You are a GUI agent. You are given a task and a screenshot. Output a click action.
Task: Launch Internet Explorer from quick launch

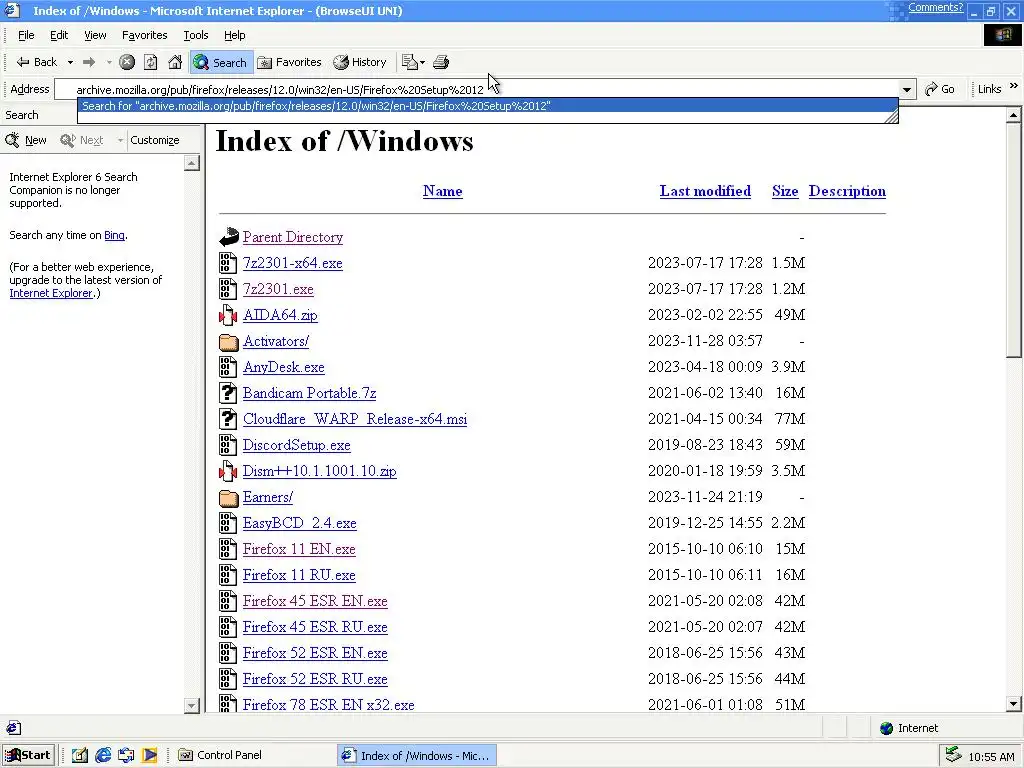pyautogui.click(x=103, y=755)
